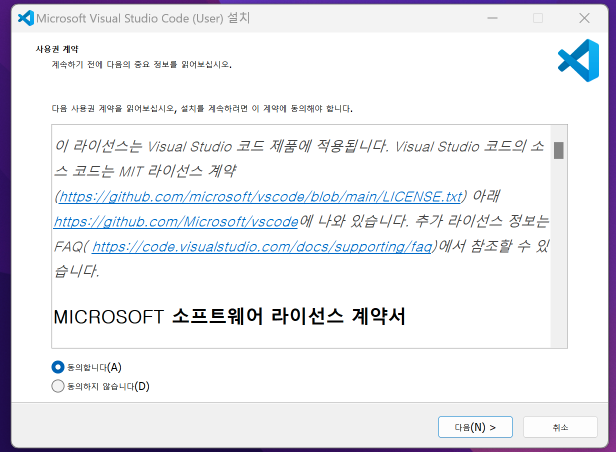Click the 다음(N) > next button
Viewport: 616px width, 452px height.
tap(475, 427)
